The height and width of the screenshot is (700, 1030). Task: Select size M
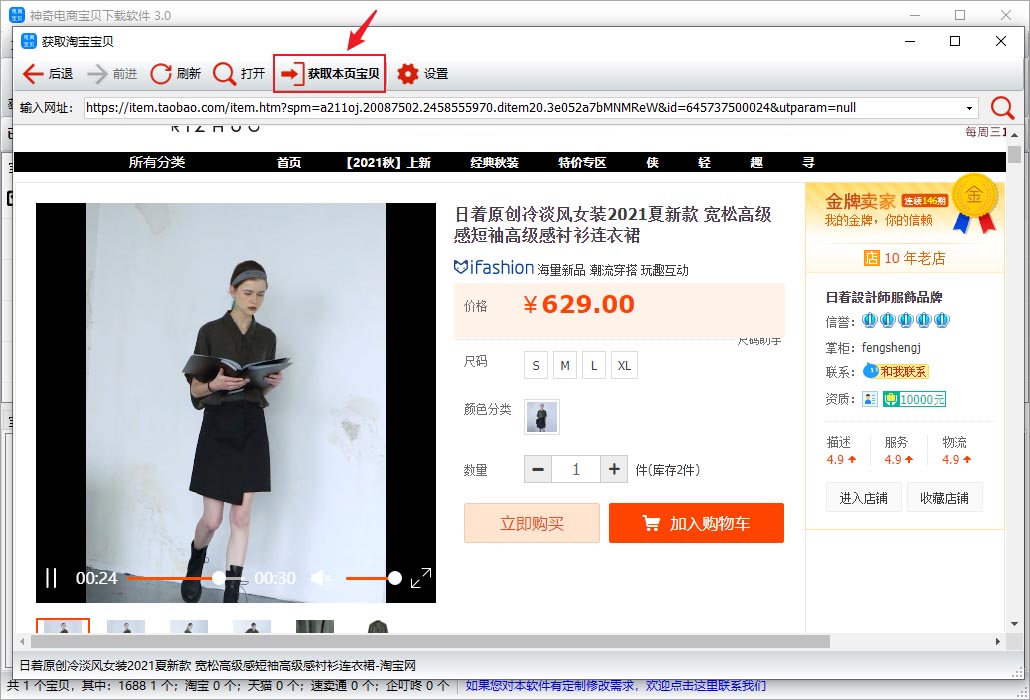pyautogui.click(x=565, y=366)
